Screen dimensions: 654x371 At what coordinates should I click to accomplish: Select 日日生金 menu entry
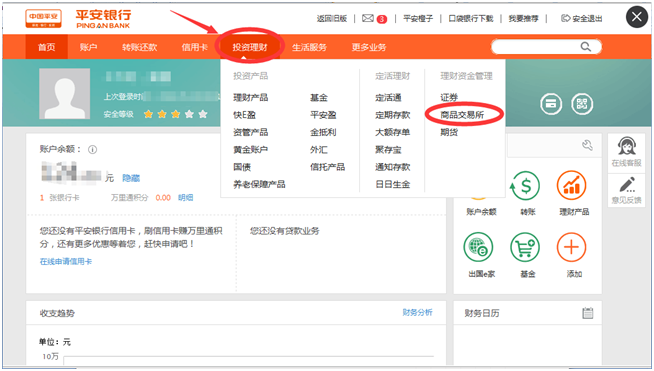392,184
